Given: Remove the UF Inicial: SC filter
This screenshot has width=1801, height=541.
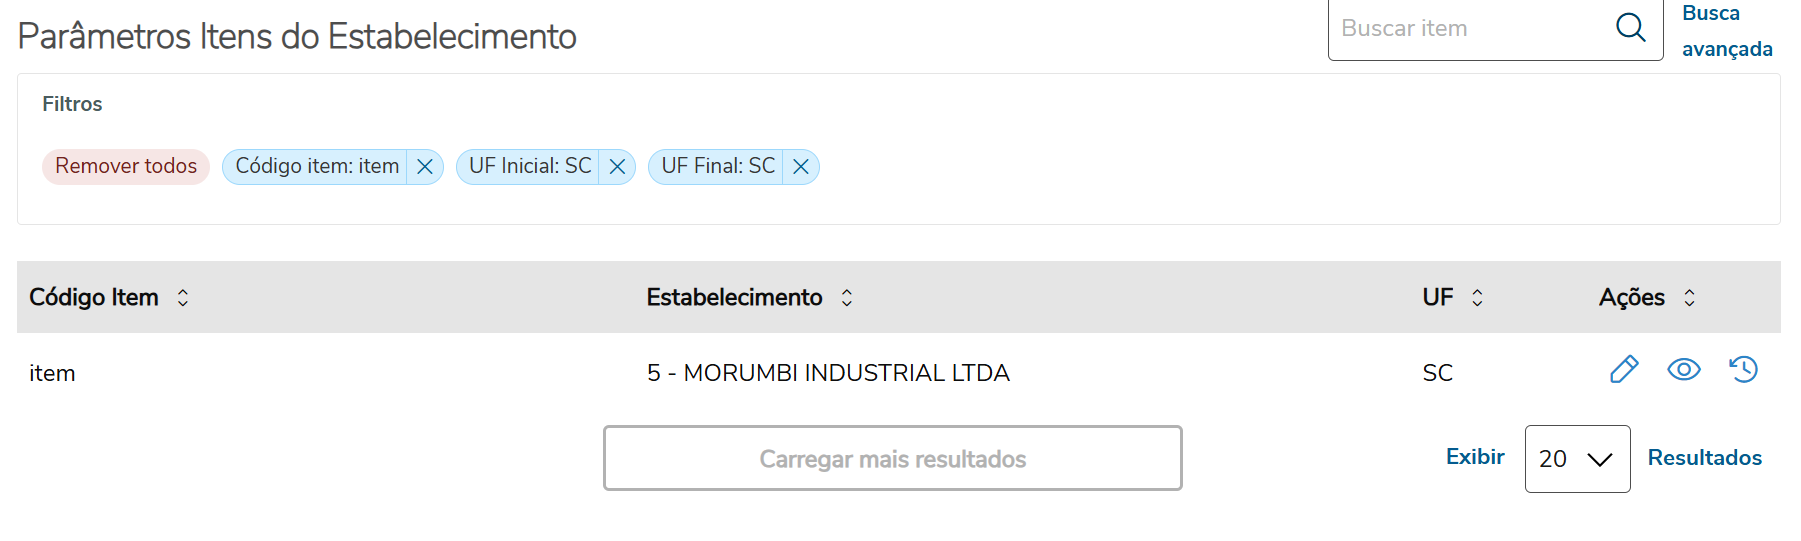Looking at the screenshot, I should (x=617, y=167).
